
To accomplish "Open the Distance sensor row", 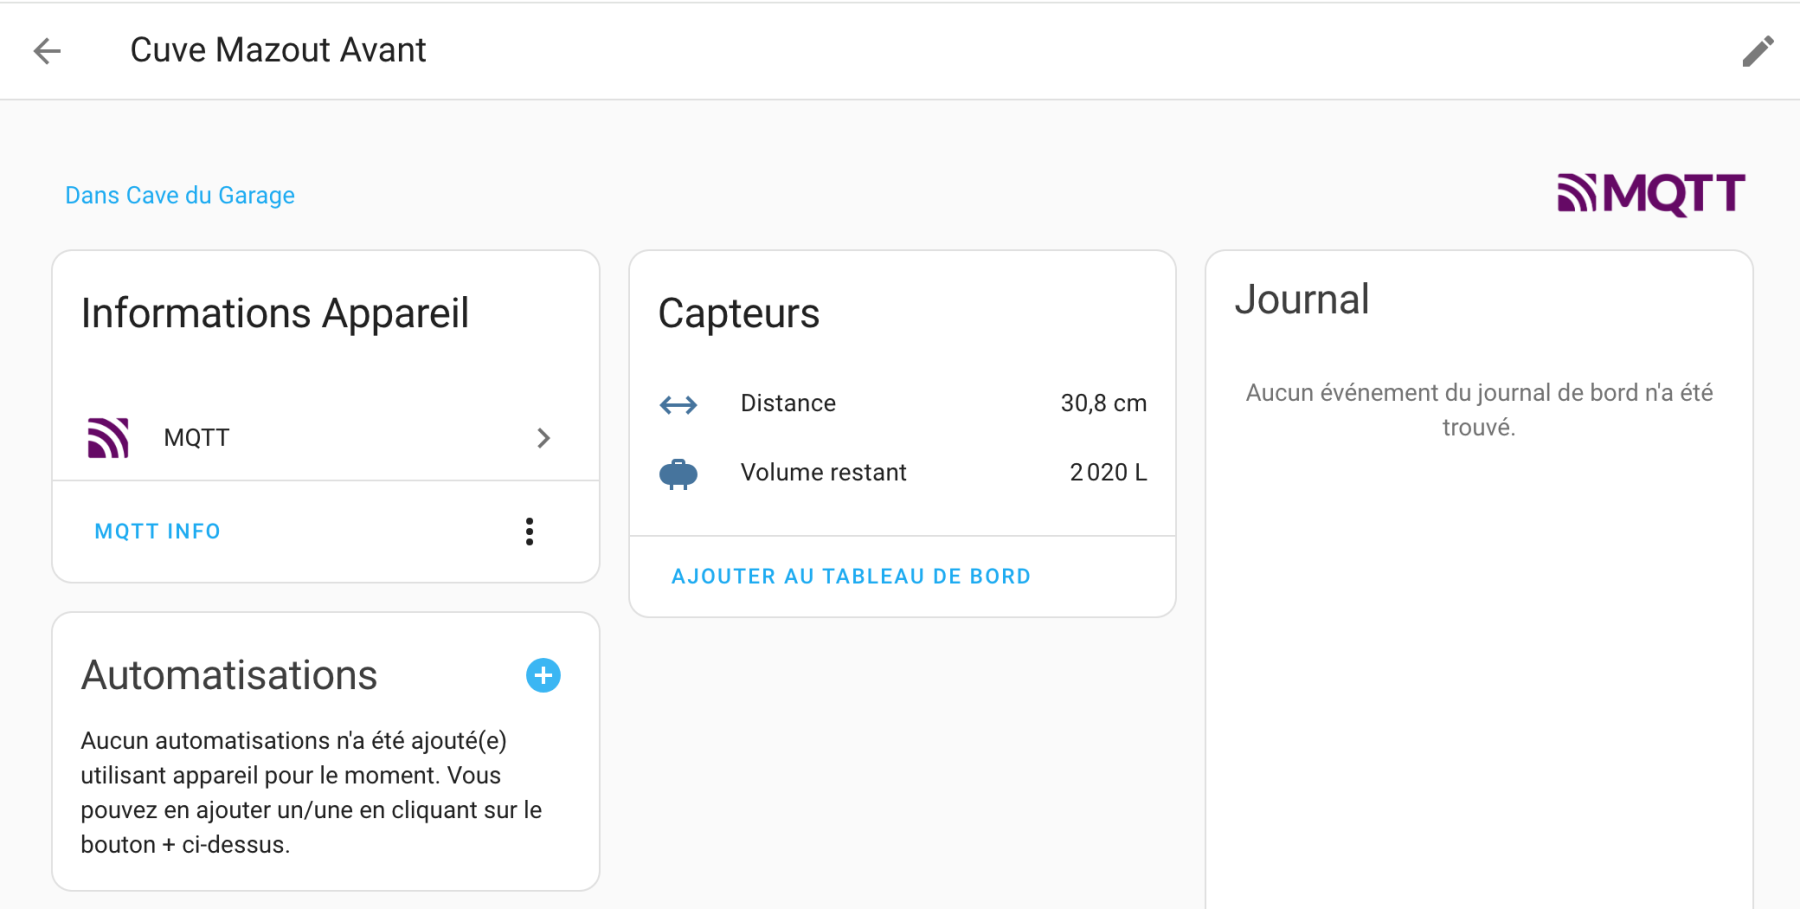I will pos(902,404).
